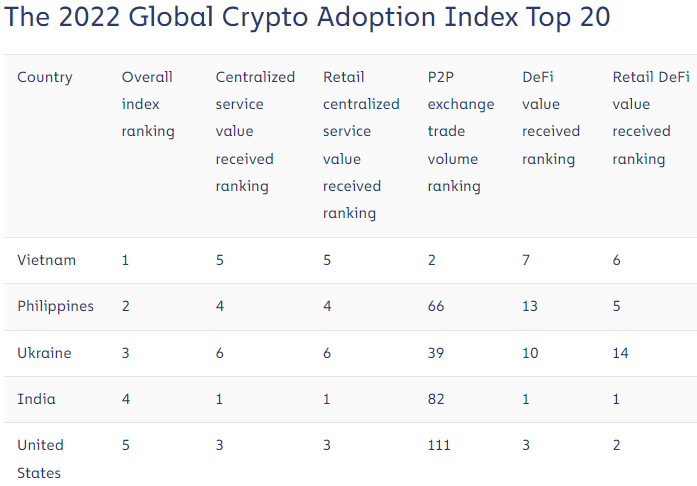Select the India country cell
This screenshot has height=486, width=697.
pyautogui.click(x=36, y=399)
